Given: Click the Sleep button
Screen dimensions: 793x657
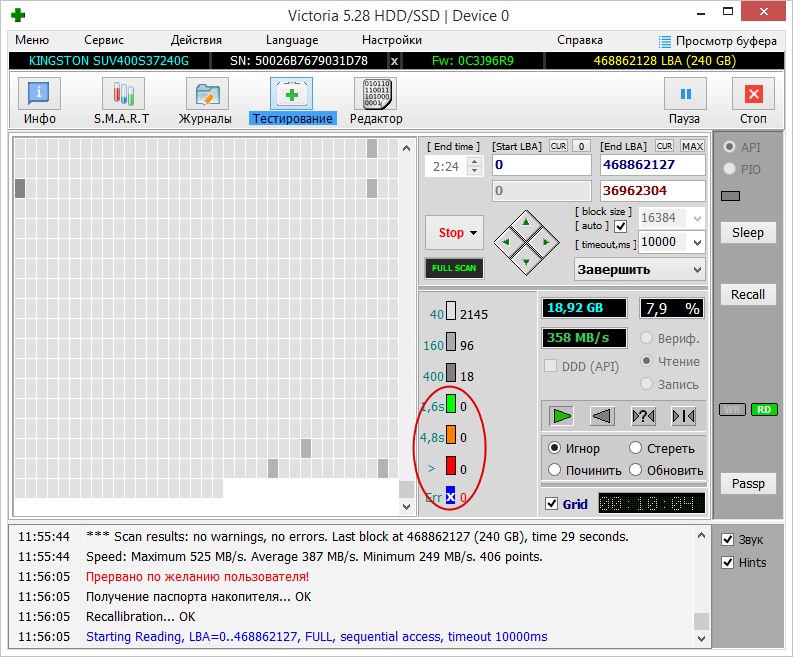Looking at the screenshot, I should tap(747, 233).
